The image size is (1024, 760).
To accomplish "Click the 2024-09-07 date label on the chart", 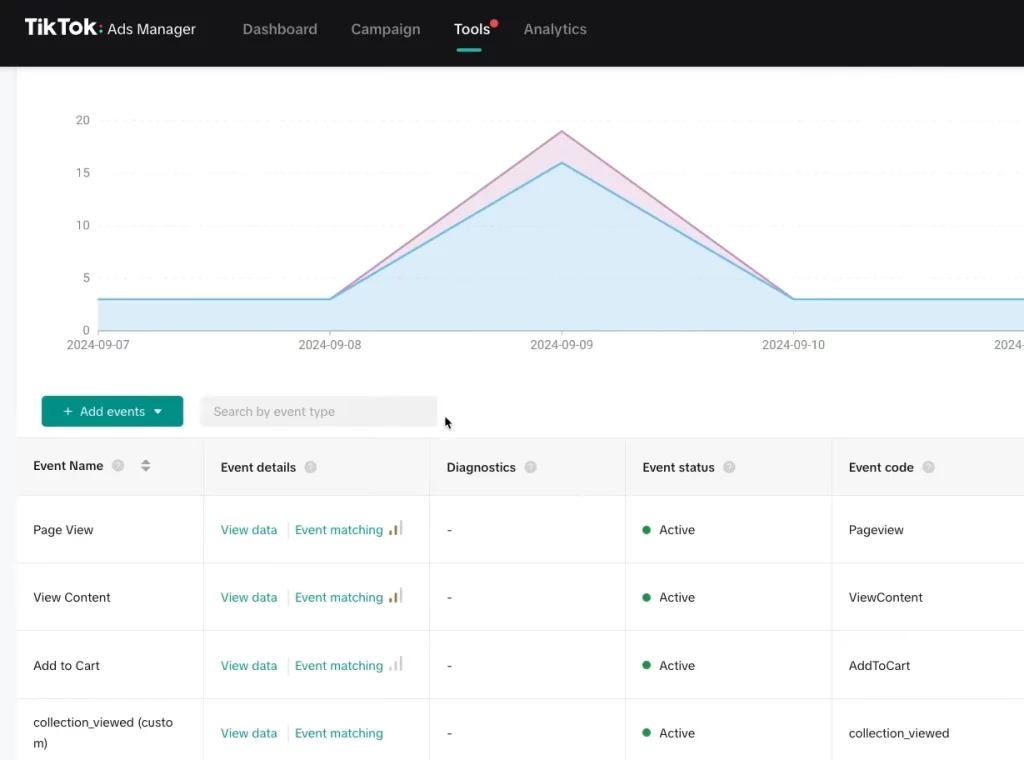I will coord(98,345).
